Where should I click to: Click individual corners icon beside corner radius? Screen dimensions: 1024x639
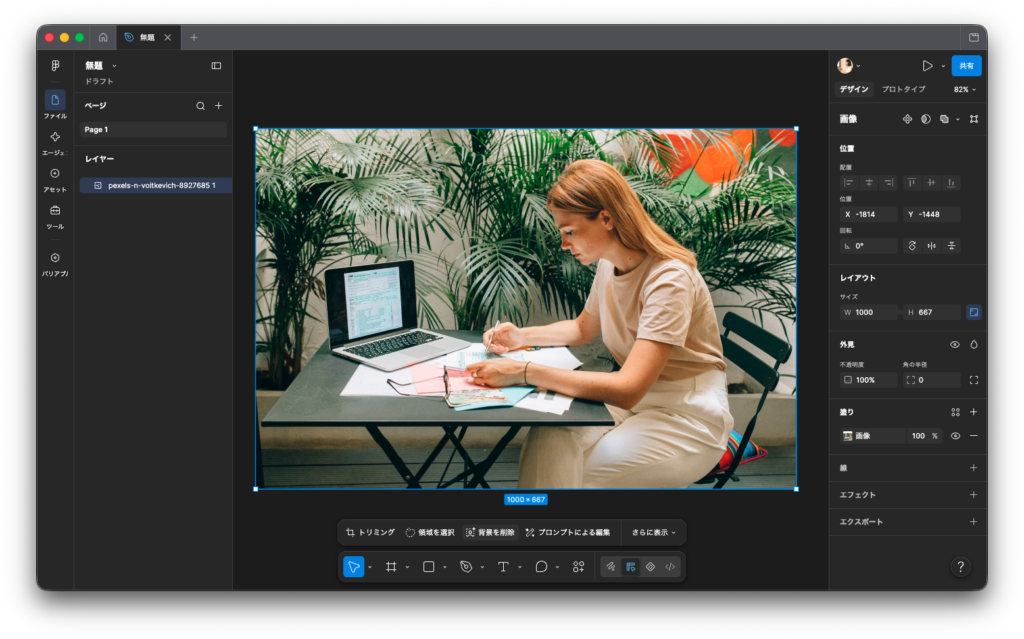point(974,380)
